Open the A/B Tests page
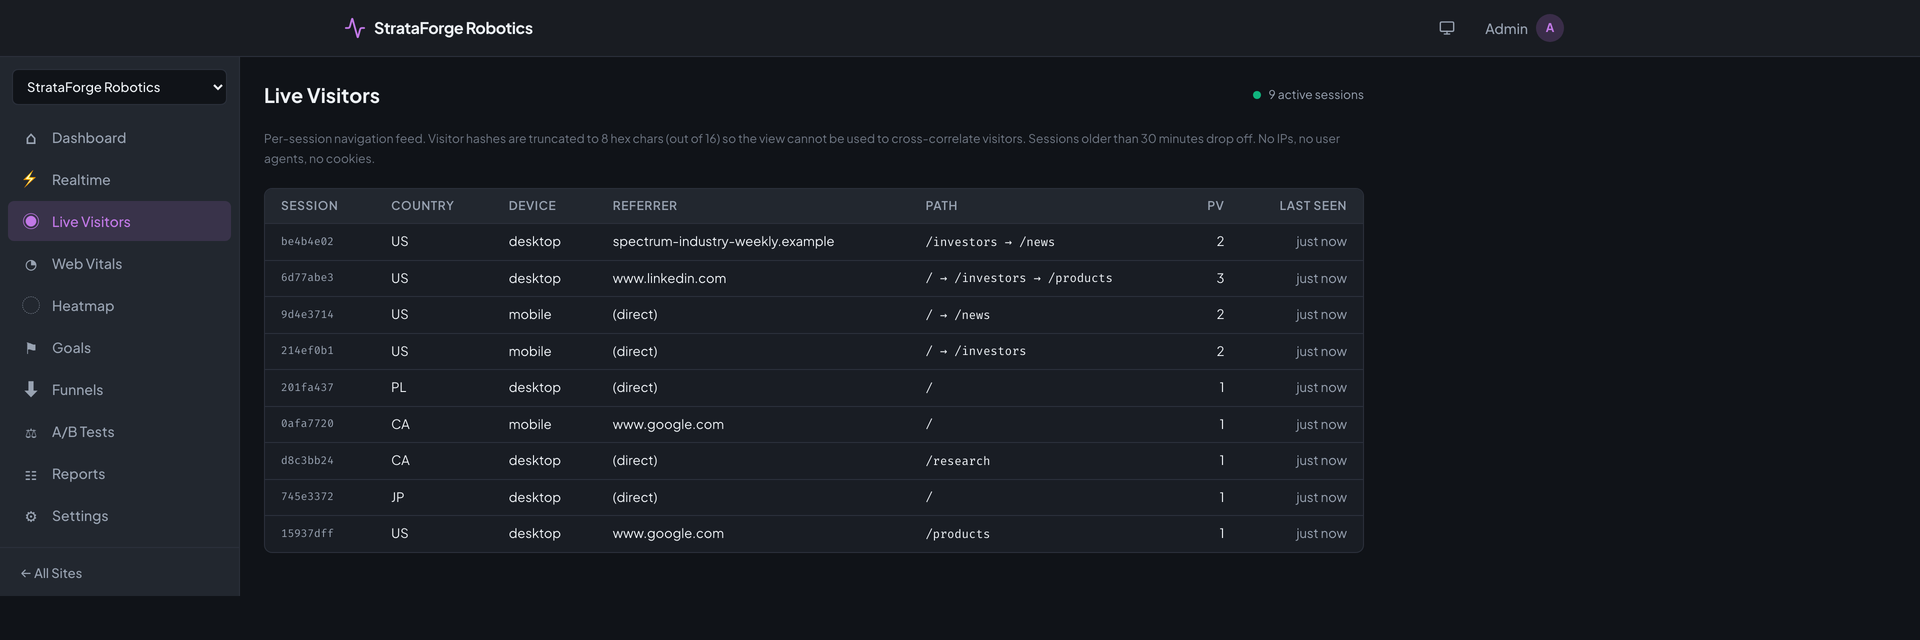 (119, 432)
